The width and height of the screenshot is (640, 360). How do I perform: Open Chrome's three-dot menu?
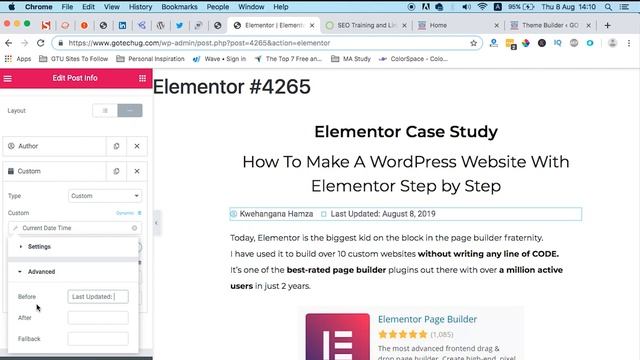click(629, 43)
